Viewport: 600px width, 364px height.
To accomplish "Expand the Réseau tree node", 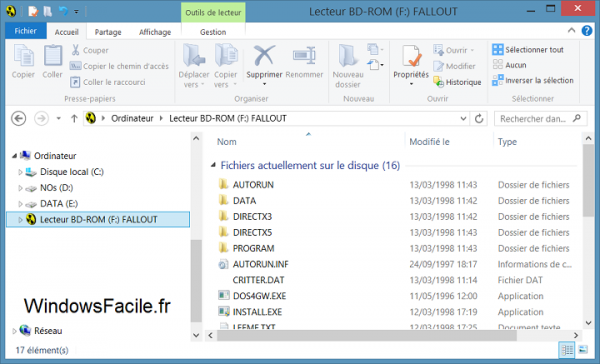I will [x=14, y=331].
